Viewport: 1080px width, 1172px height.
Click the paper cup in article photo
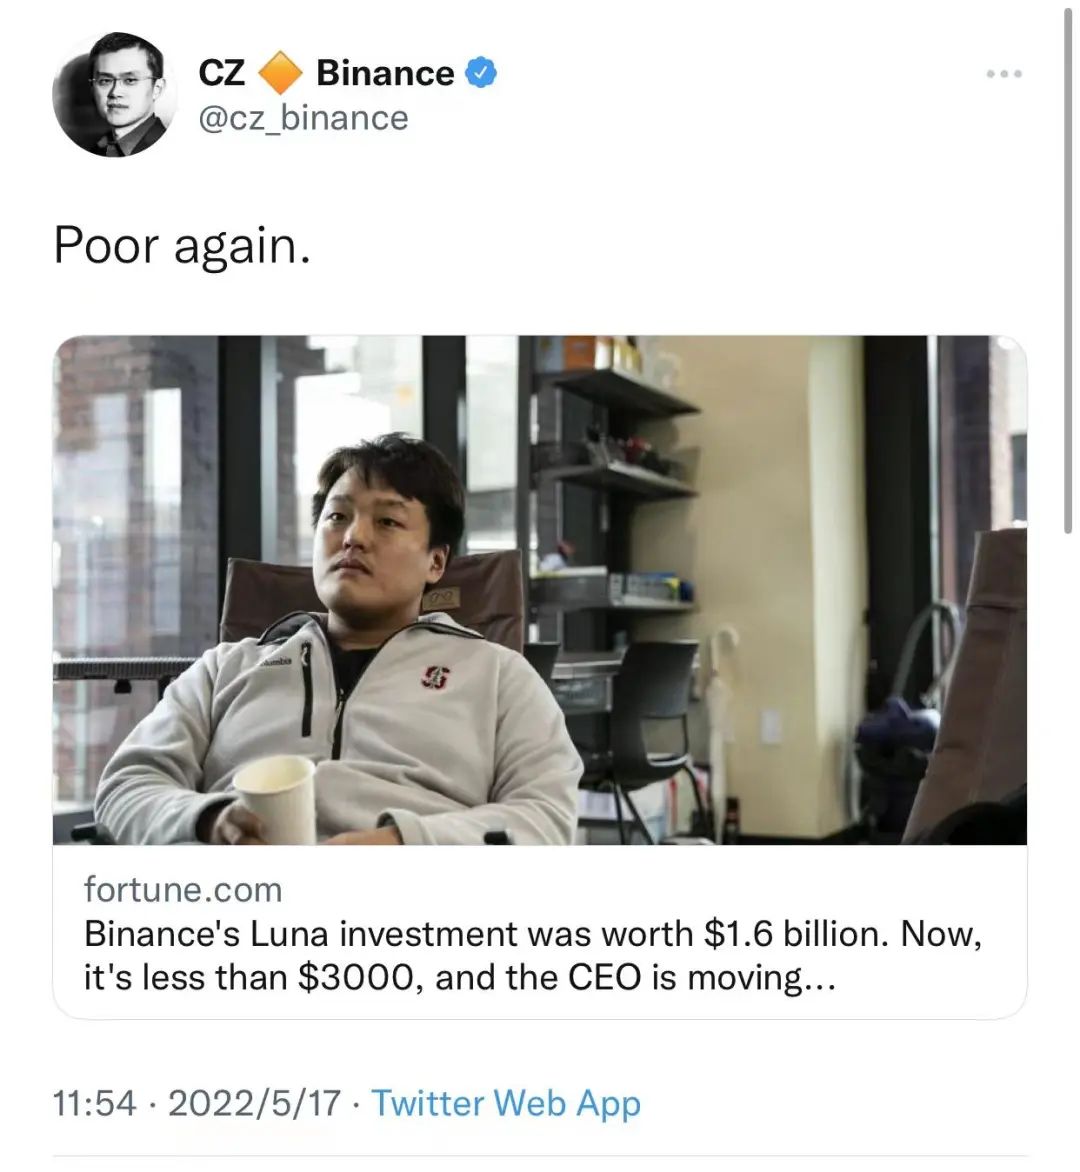pyautogui.click(x=276, y=800)
